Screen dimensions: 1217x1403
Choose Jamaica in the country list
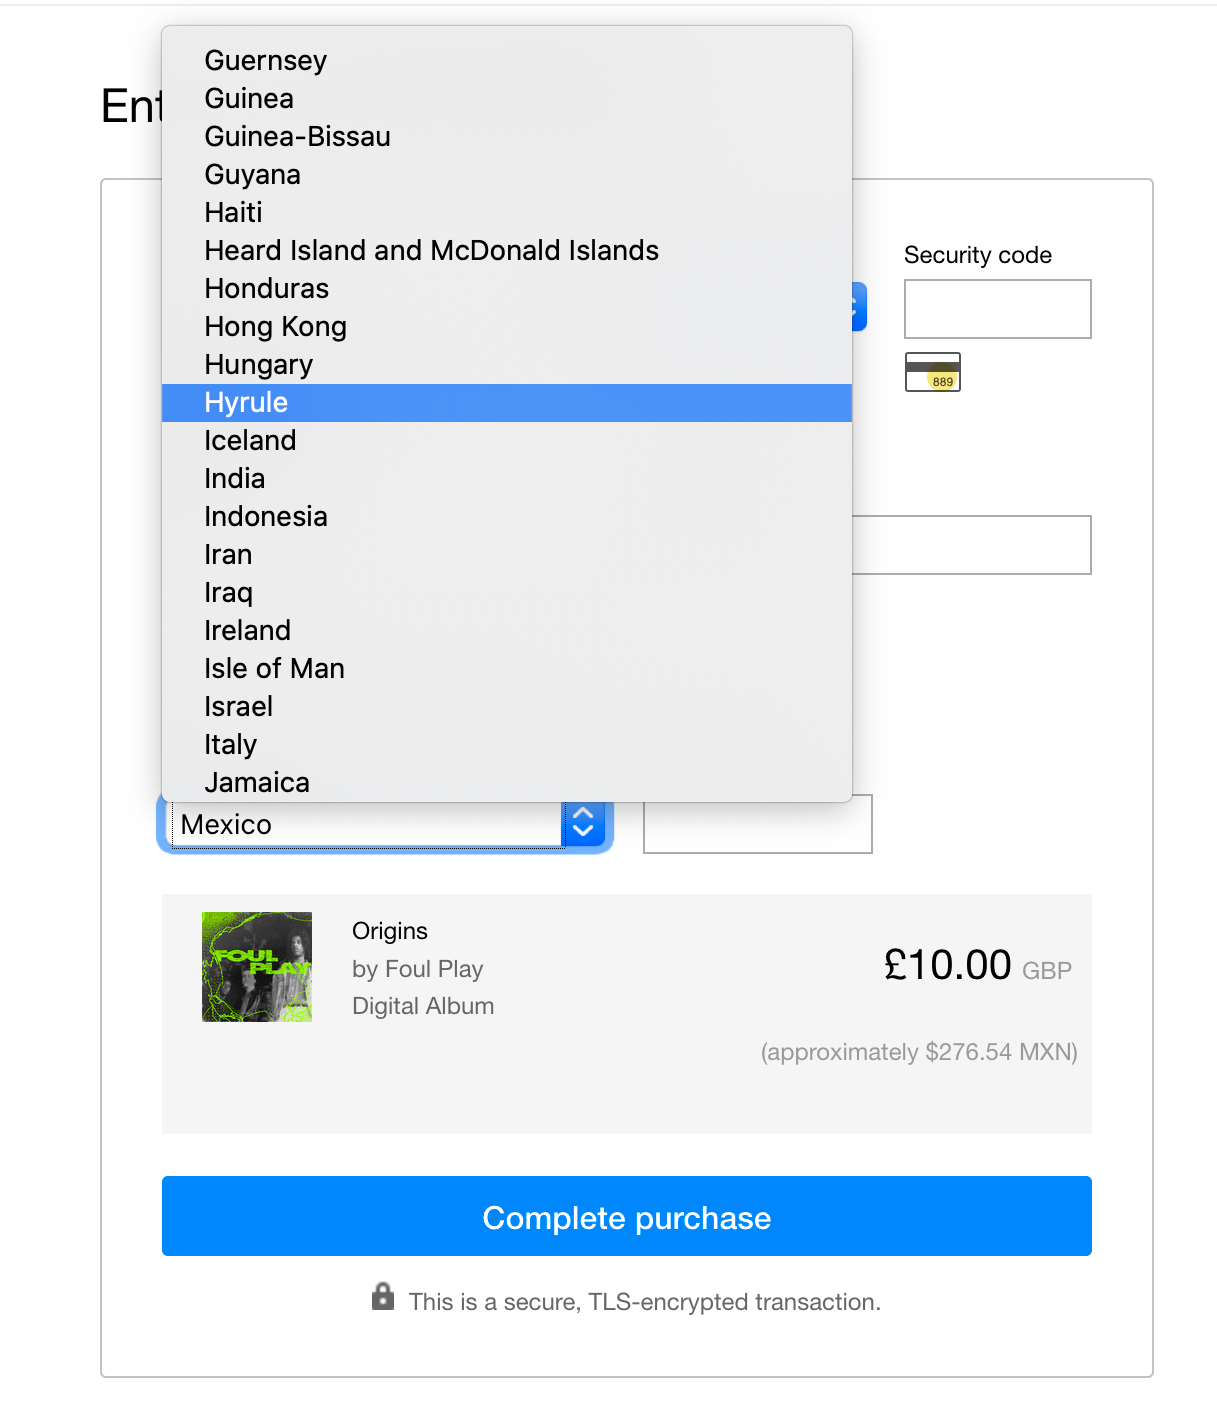coord(507,783)
